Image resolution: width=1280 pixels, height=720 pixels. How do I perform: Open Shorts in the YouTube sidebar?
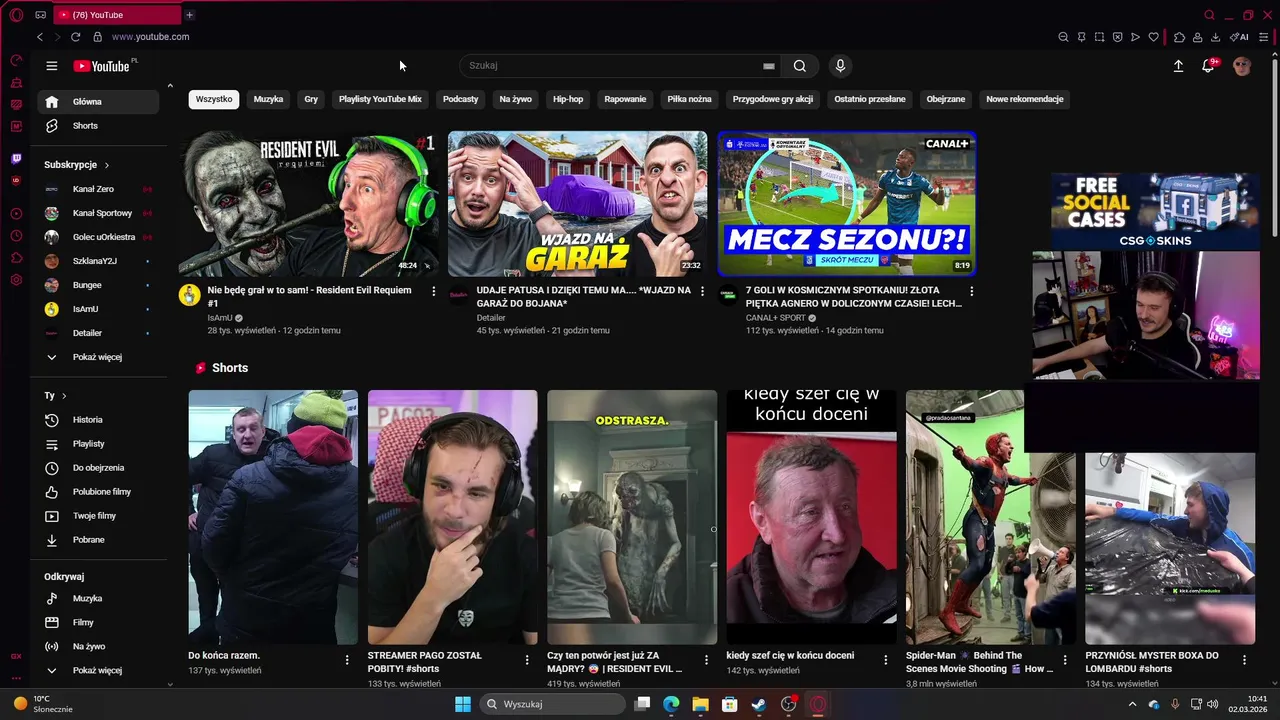coord(98,126)
